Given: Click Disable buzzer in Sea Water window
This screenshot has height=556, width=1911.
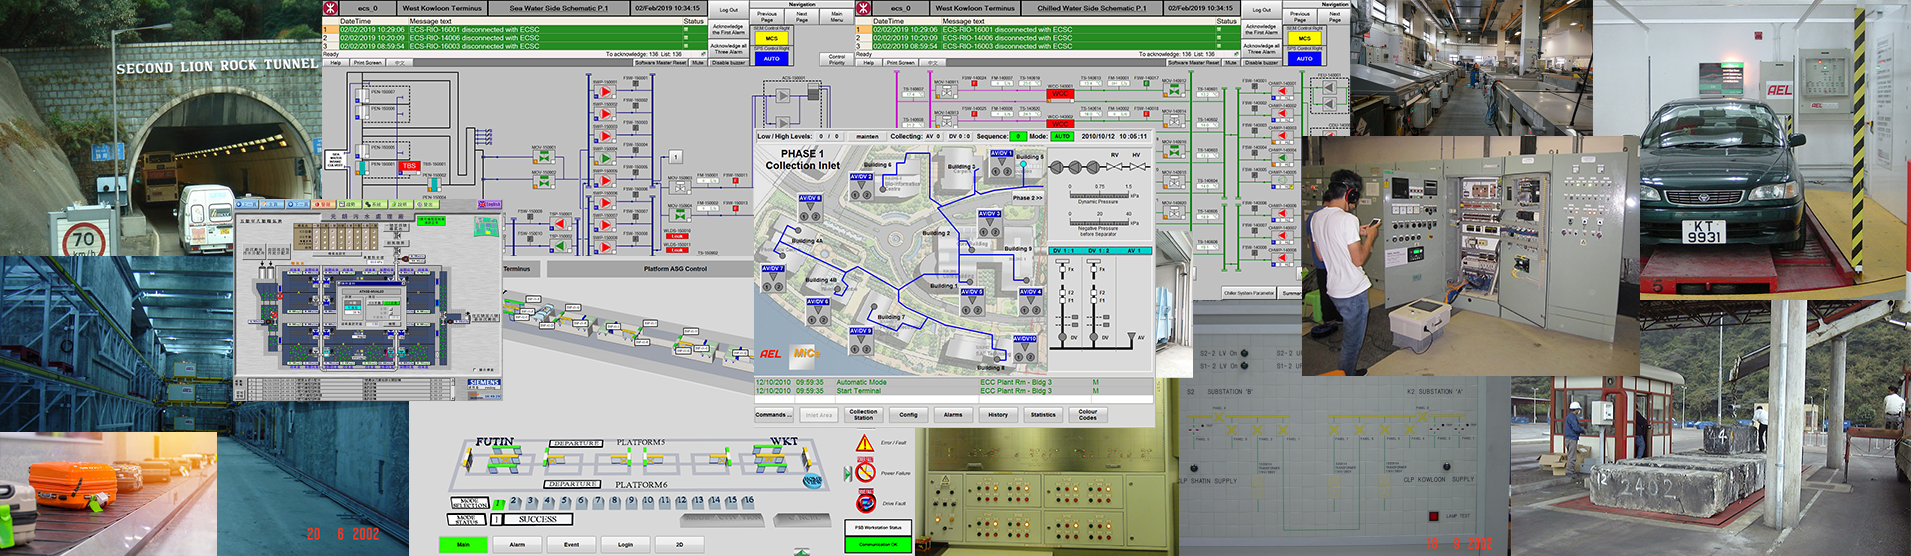Looking at the screenshot, I should (728, 62).
